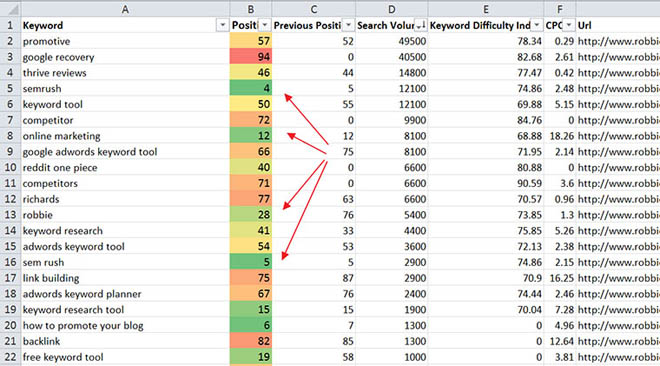Click the Keyword header cell

pos(125,25)
